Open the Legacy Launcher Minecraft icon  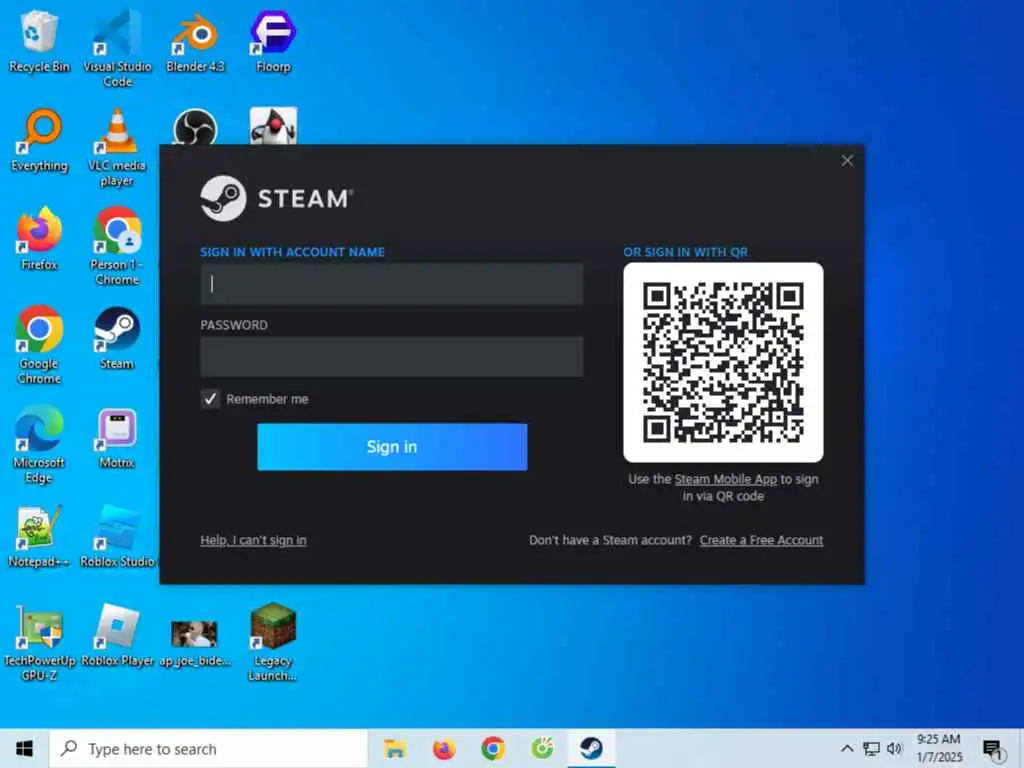point(273,643)
